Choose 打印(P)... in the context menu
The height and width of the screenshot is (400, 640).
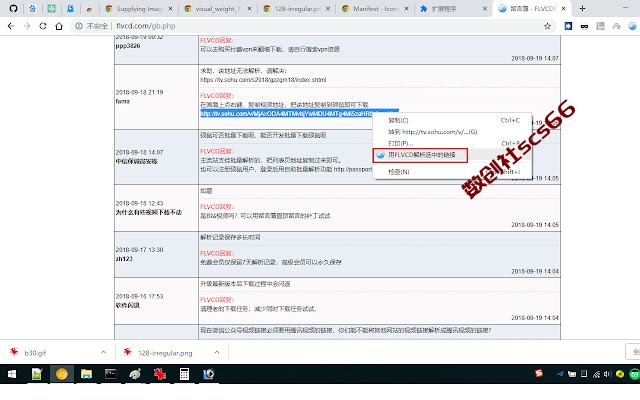click(x=452, y=143)
